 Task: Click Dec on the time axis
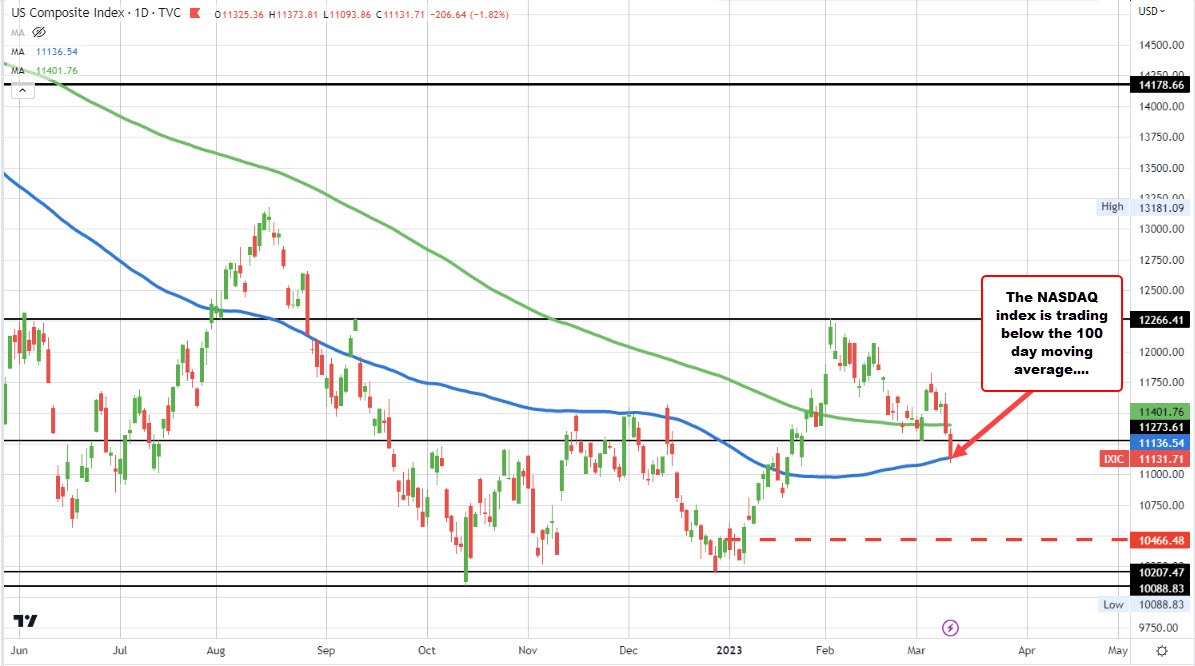click(x=628, y=650)
